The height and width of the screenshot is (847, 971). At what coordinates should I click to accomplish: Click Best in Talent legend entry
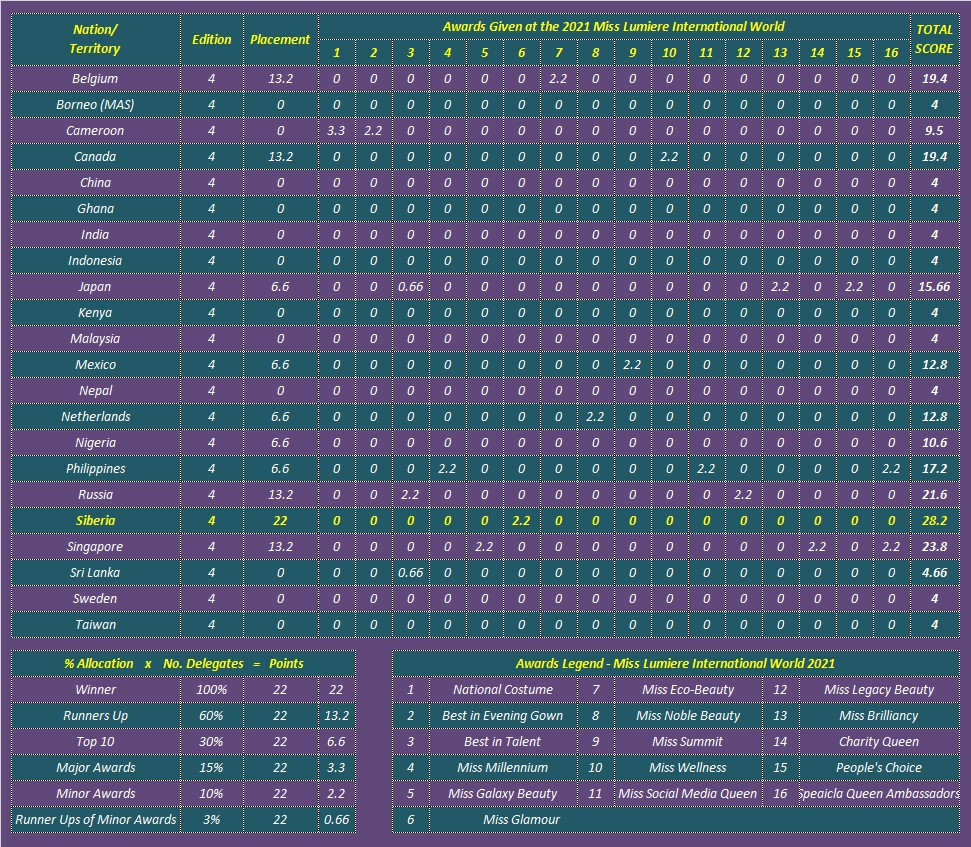coord(503,742)
